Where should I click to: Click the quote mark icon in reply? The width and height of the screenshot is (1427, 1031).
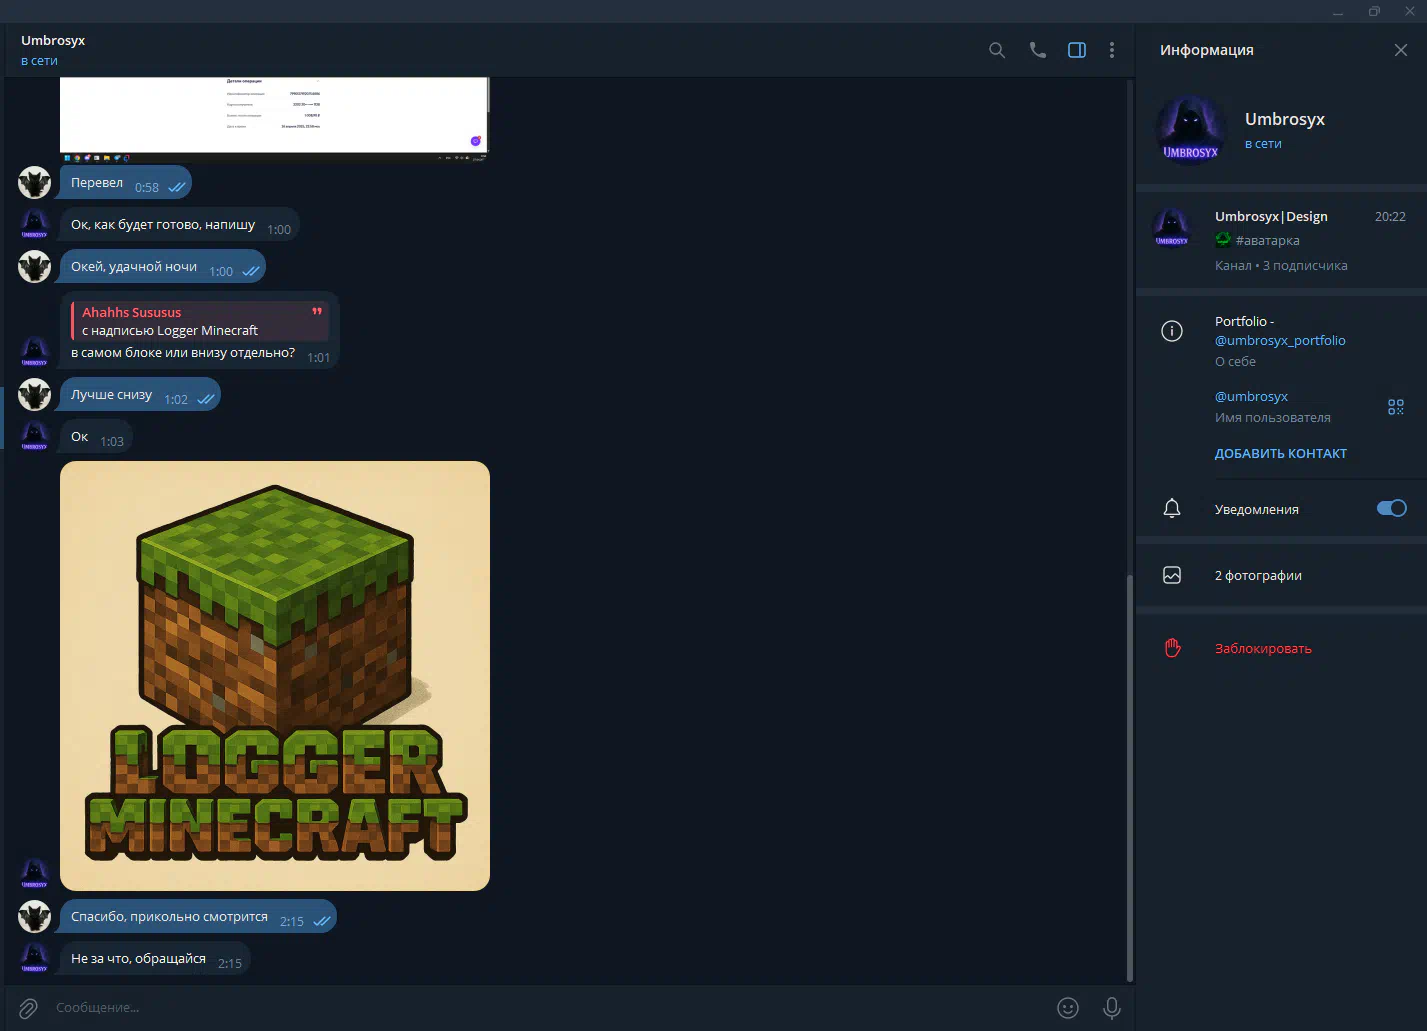317,311
